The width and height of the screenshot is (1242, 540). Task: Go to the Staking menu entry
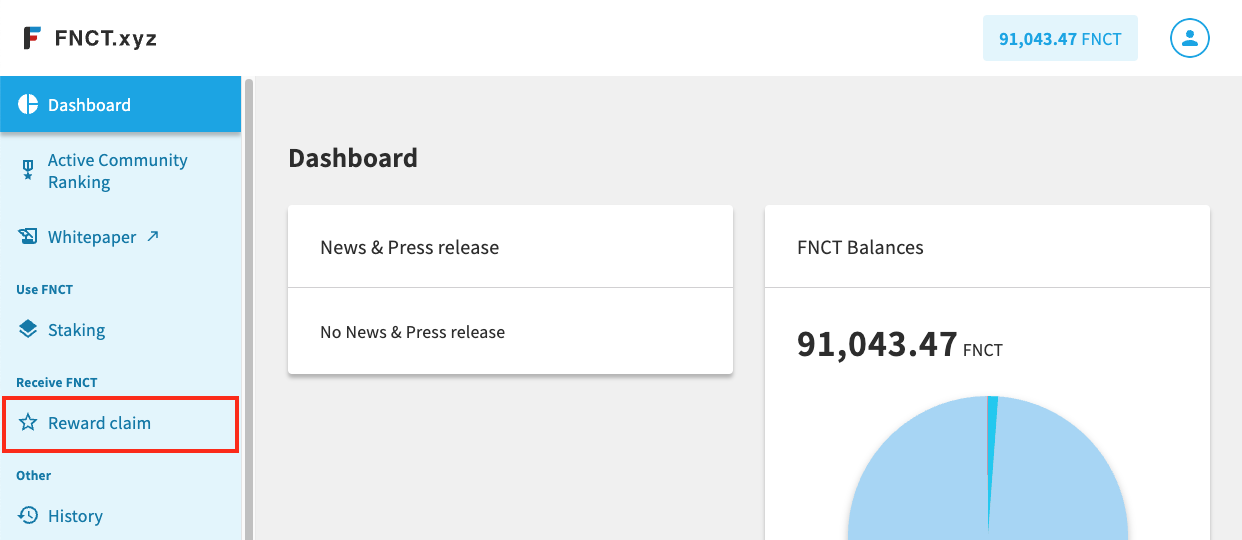(120, 330)
